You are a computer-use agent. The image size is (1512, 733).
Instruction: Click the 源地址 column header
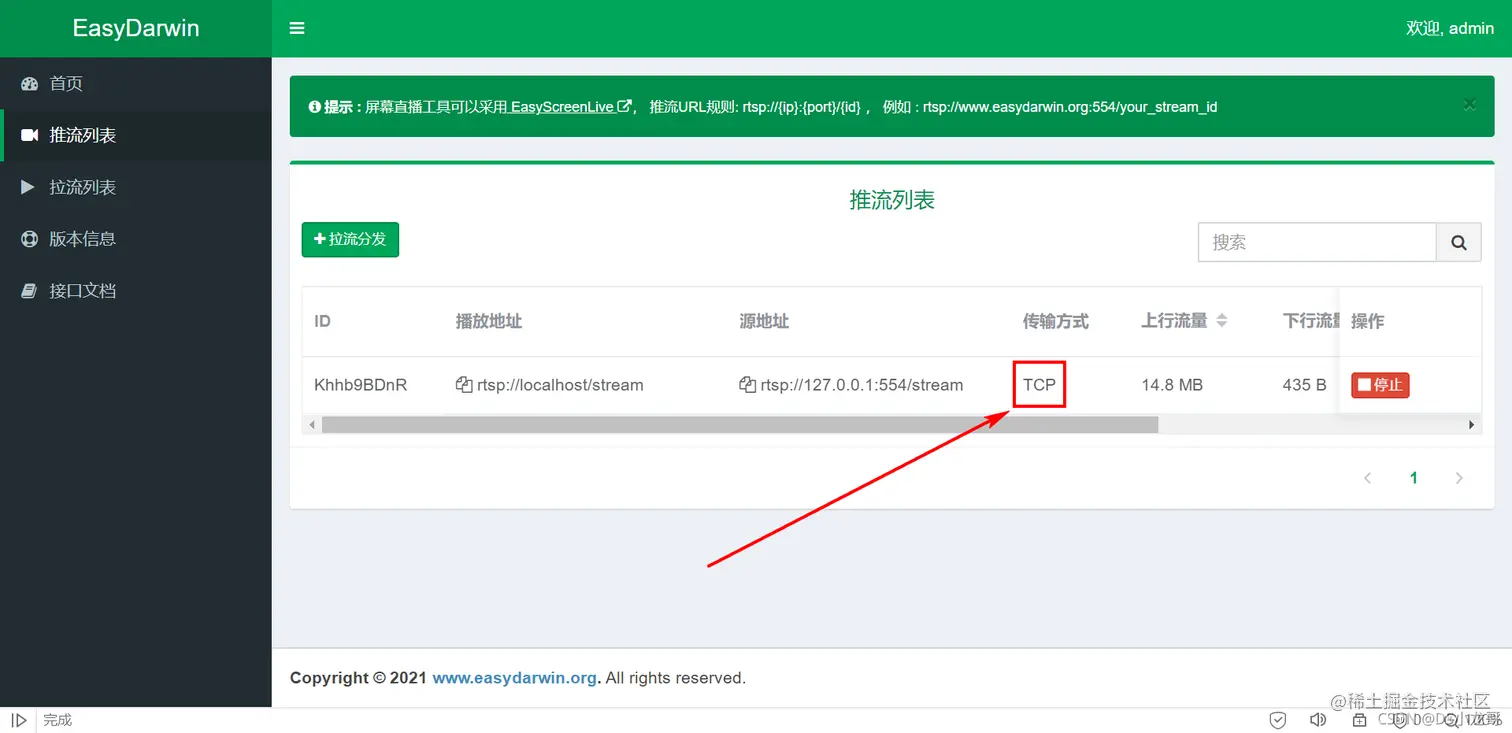tap(764, 321)
